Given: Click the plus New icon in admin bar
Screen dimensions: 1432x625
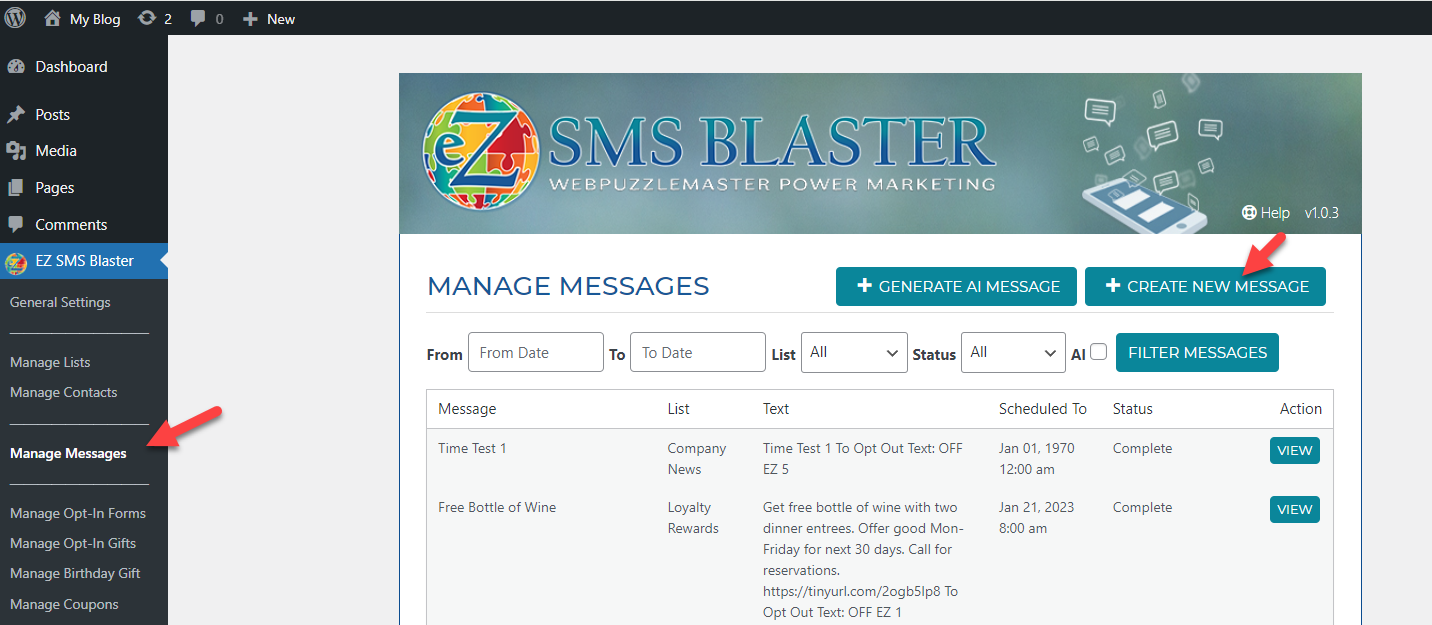Looking at the screenshot, I should [251, 19].
